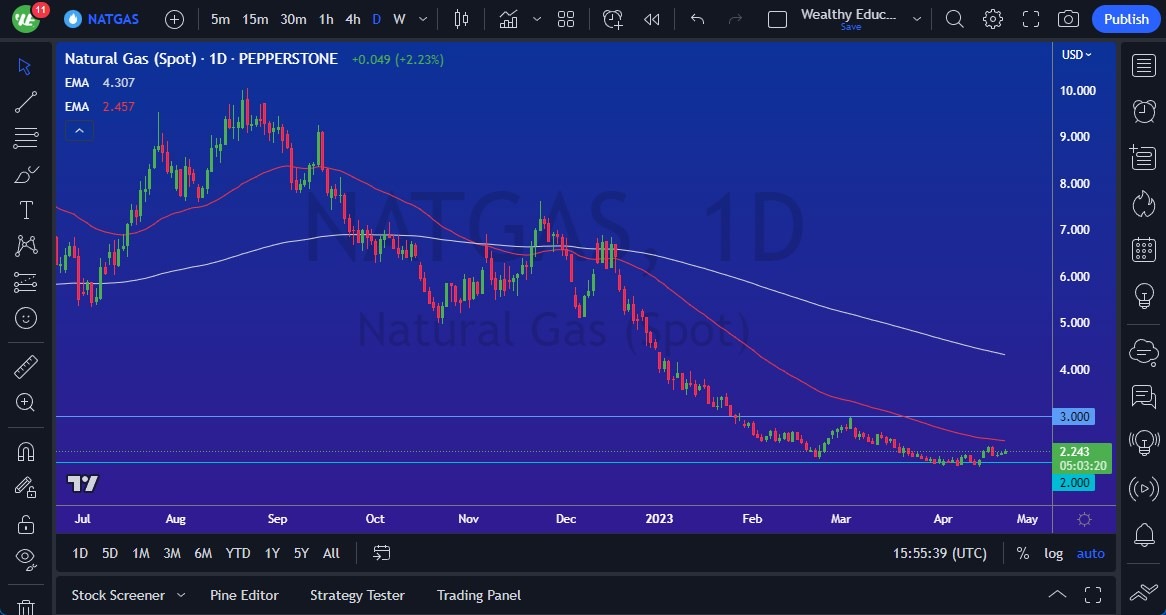Open the Stock Screener dropdown arrow
This screenshot has width=1166, height=615.
pos(181,595)
